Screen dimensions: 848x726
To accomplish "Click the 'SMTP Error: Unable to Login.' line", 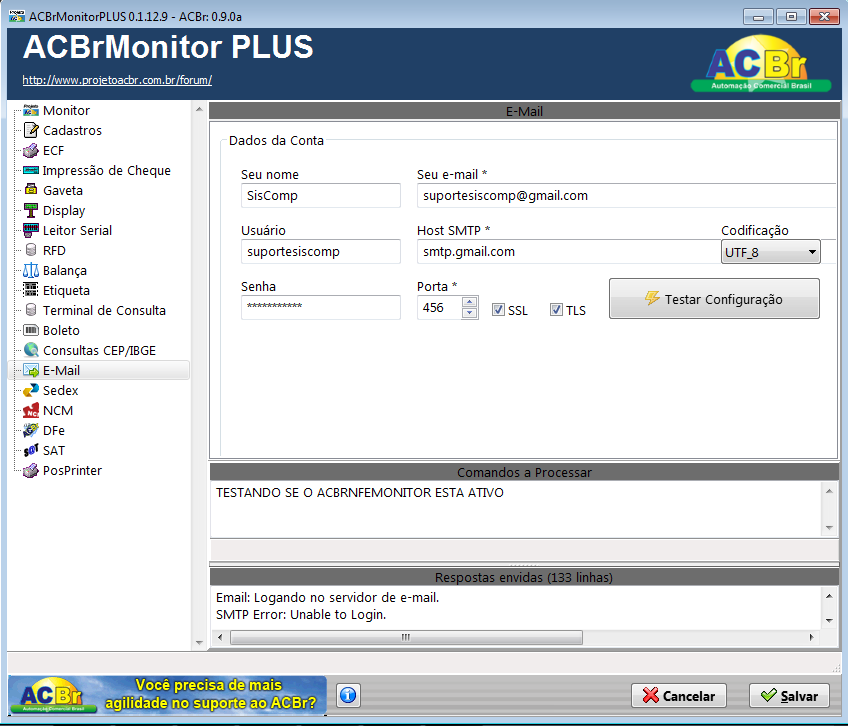I will click(301, 615).
